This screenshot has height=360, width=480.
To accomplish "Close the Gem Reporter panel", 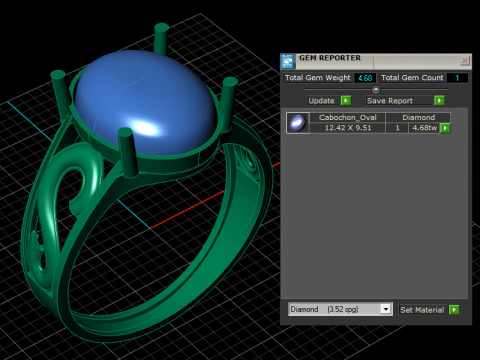I will (464, 60).
